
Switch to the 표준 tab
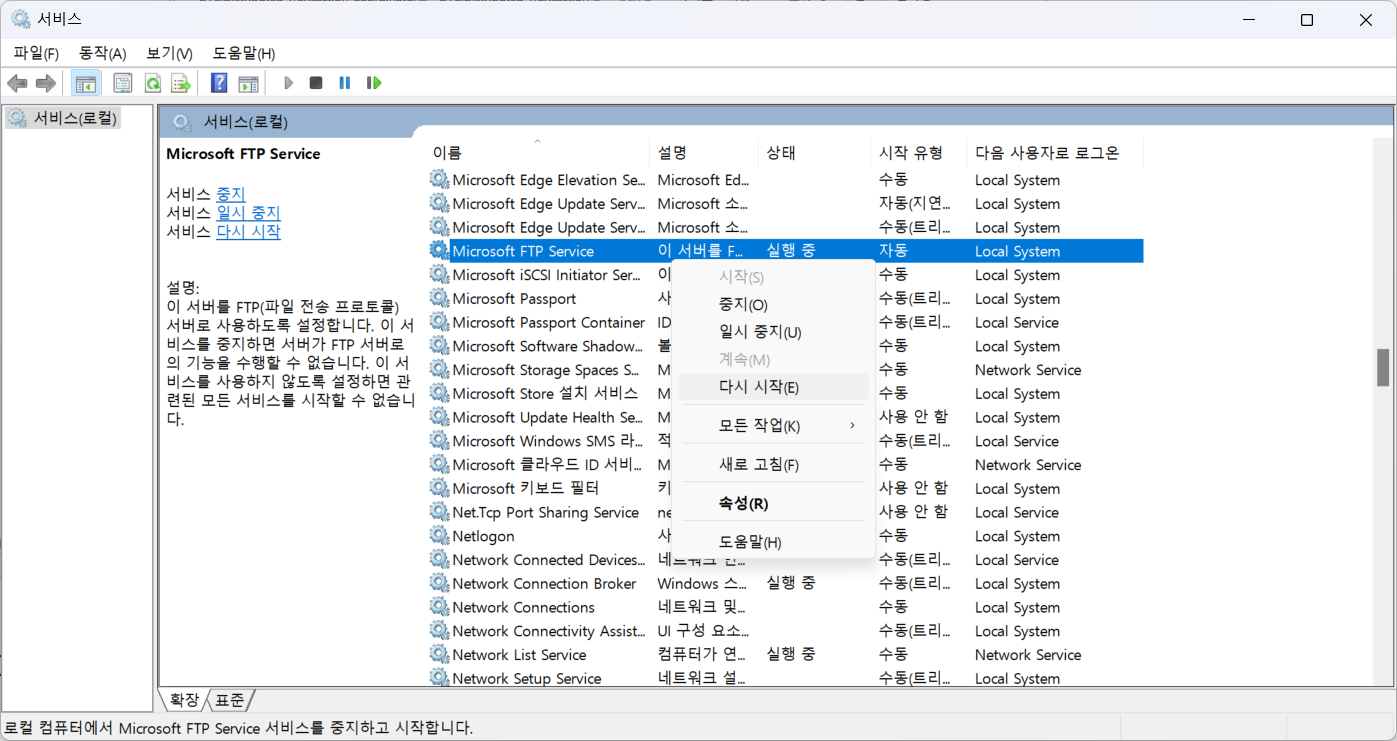(x=229, y=700)
